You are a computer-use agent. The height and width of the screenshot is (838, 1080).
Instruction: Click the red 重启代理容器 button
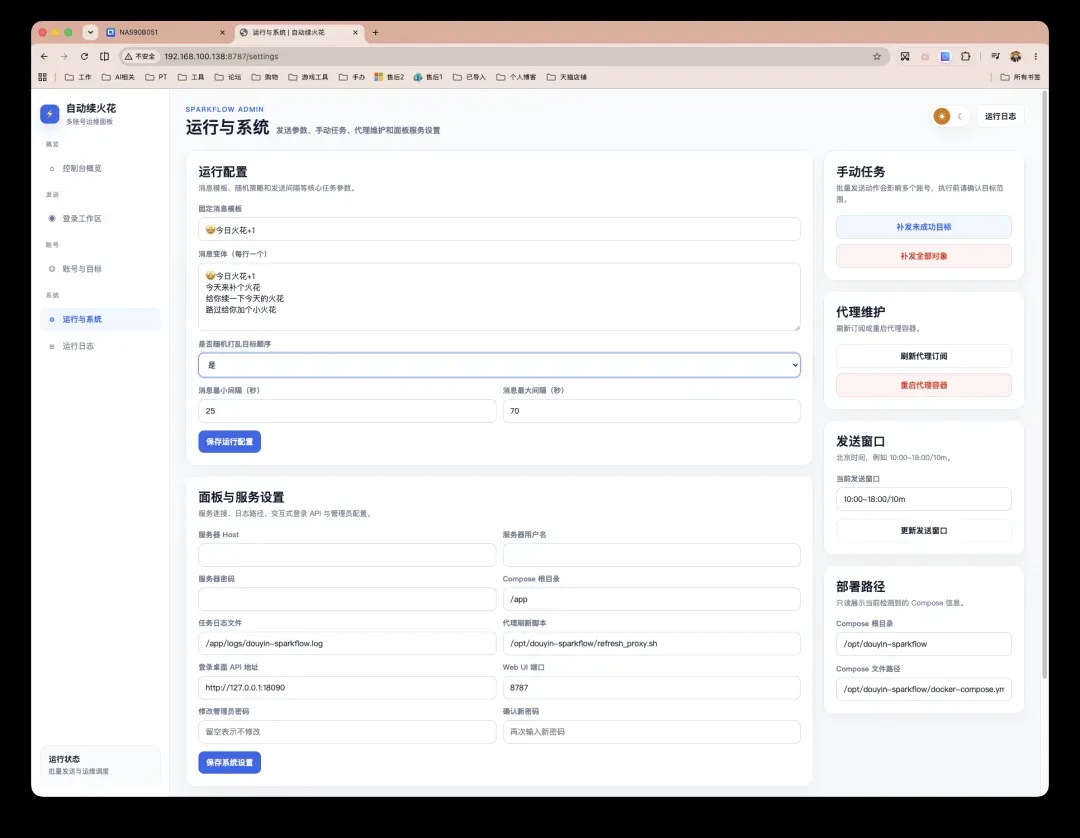tap(924, 385)
